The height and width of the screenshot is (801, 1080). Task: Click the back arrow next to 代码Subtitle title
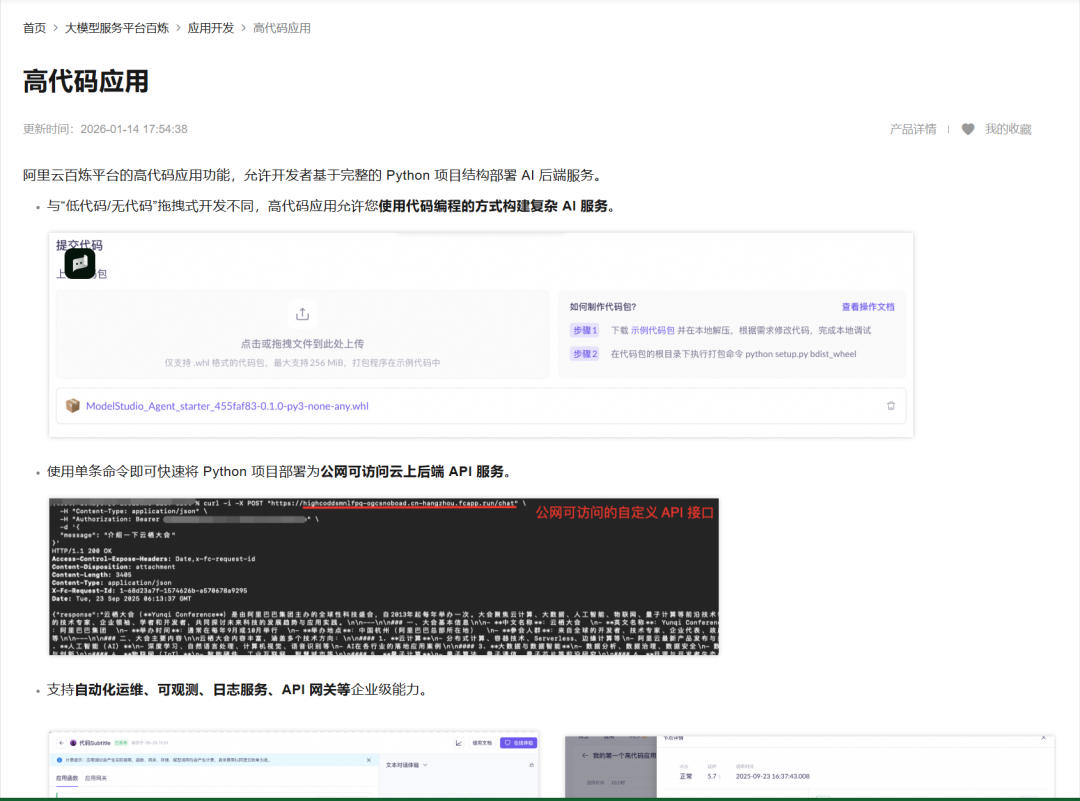click(60, 743)
